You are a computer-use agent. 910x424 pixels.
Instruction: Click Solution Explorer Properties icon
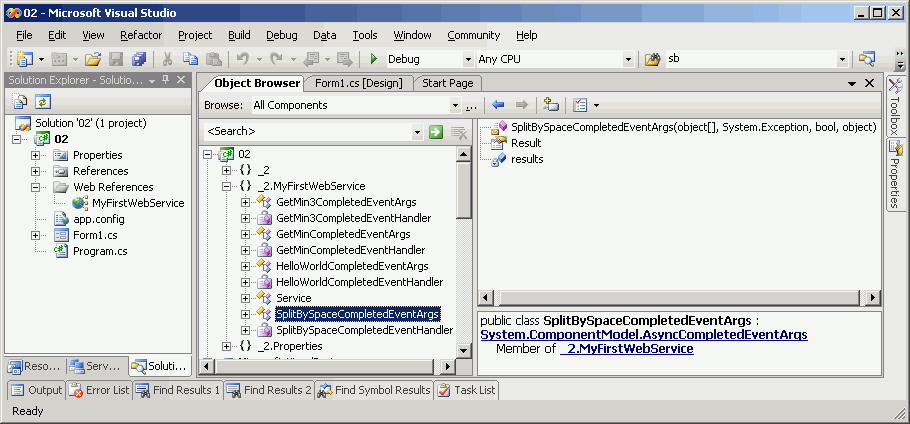(20, 102)
